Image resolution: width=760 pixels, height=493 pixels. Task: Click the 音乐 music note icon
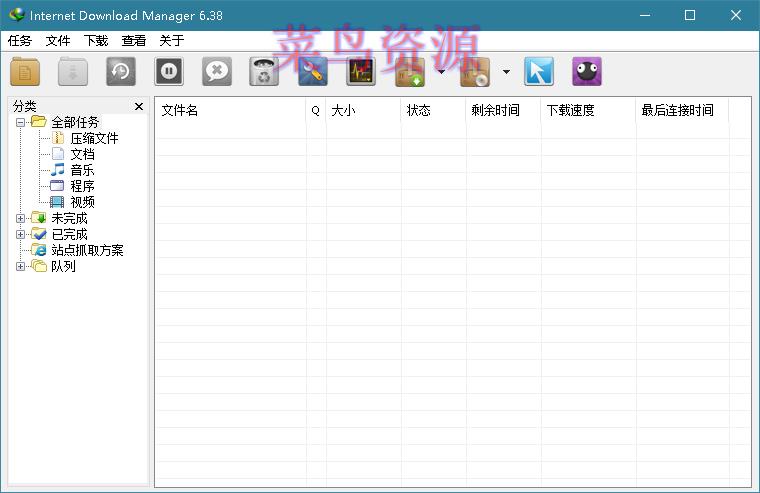(x=58, y=170)
